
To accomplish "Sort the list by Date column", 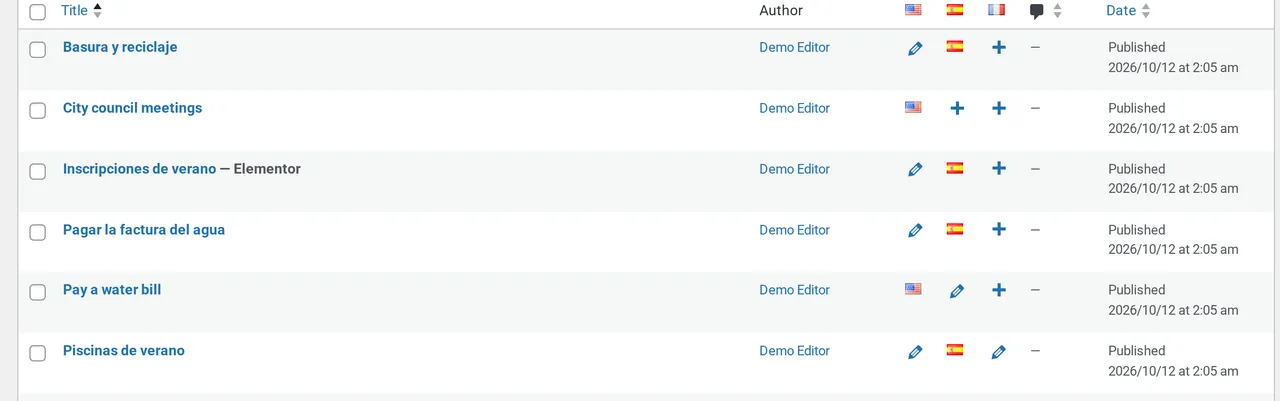I will click(x=1128, y=10).
